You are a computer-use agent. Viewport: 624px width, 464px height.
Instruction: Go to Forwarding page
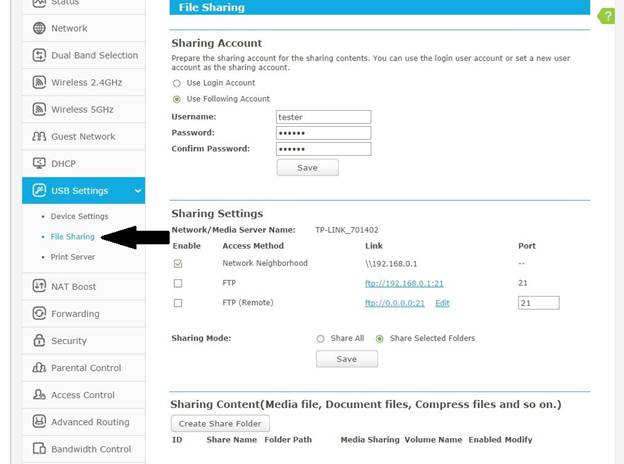(84, 314)
